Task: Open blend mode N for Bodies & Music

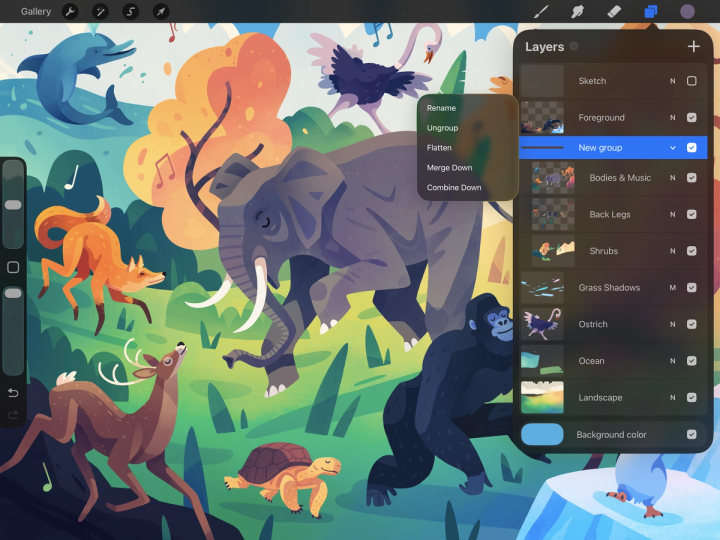Action: [x=673, y=178]
